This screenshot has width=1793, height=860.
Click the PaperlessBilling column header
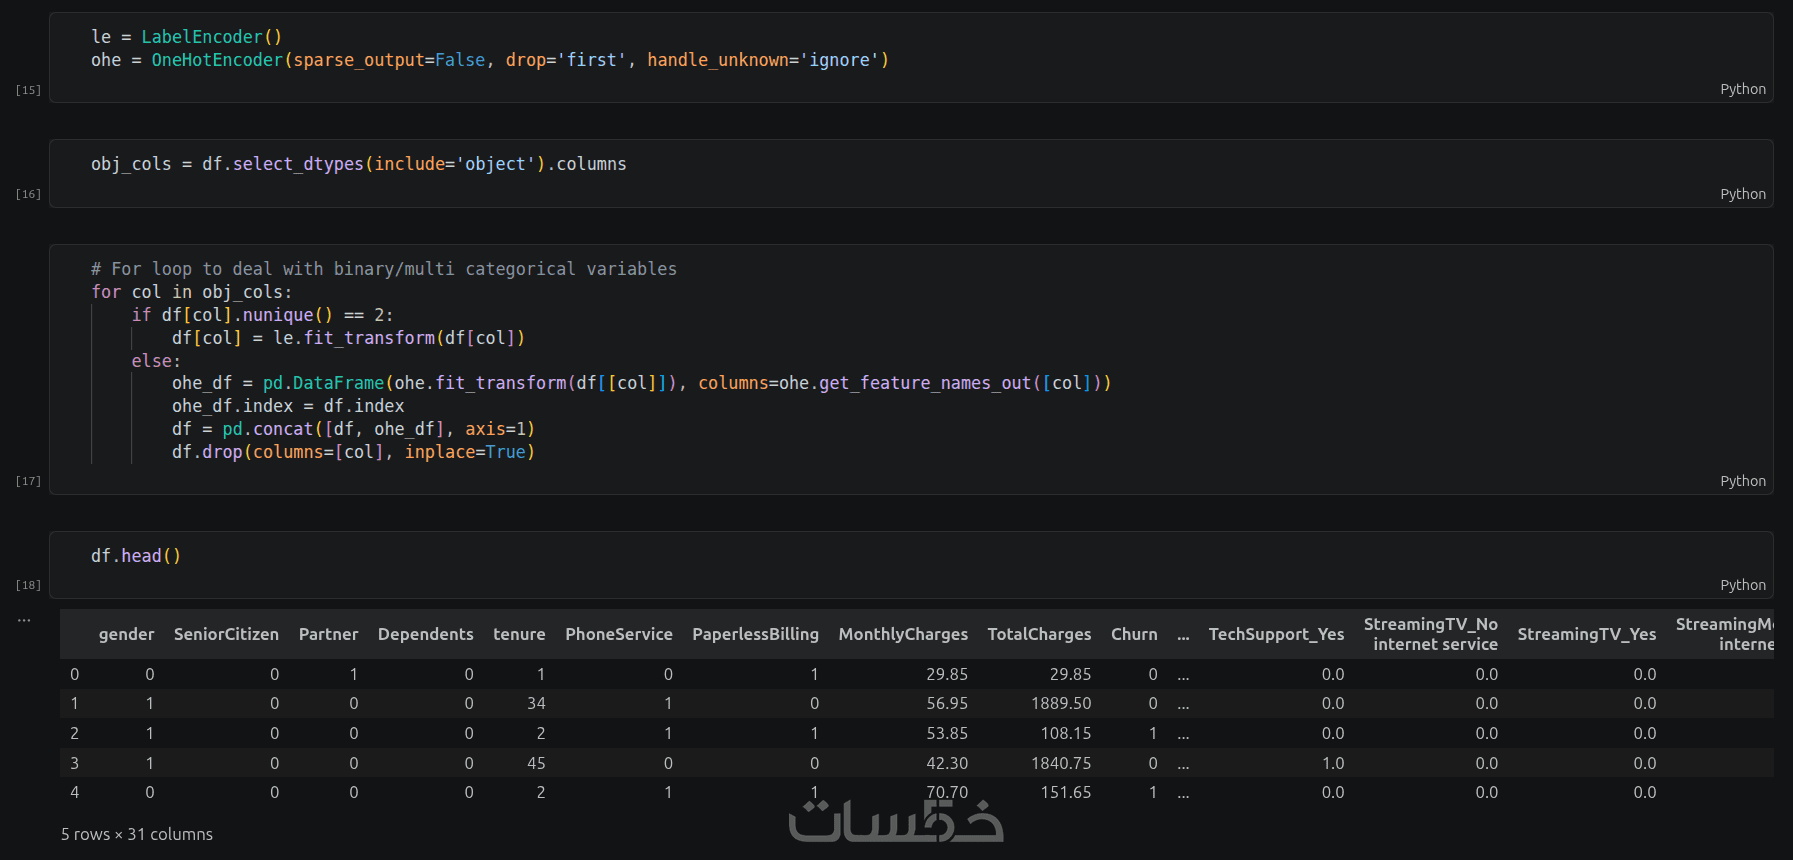pos(755,634)
